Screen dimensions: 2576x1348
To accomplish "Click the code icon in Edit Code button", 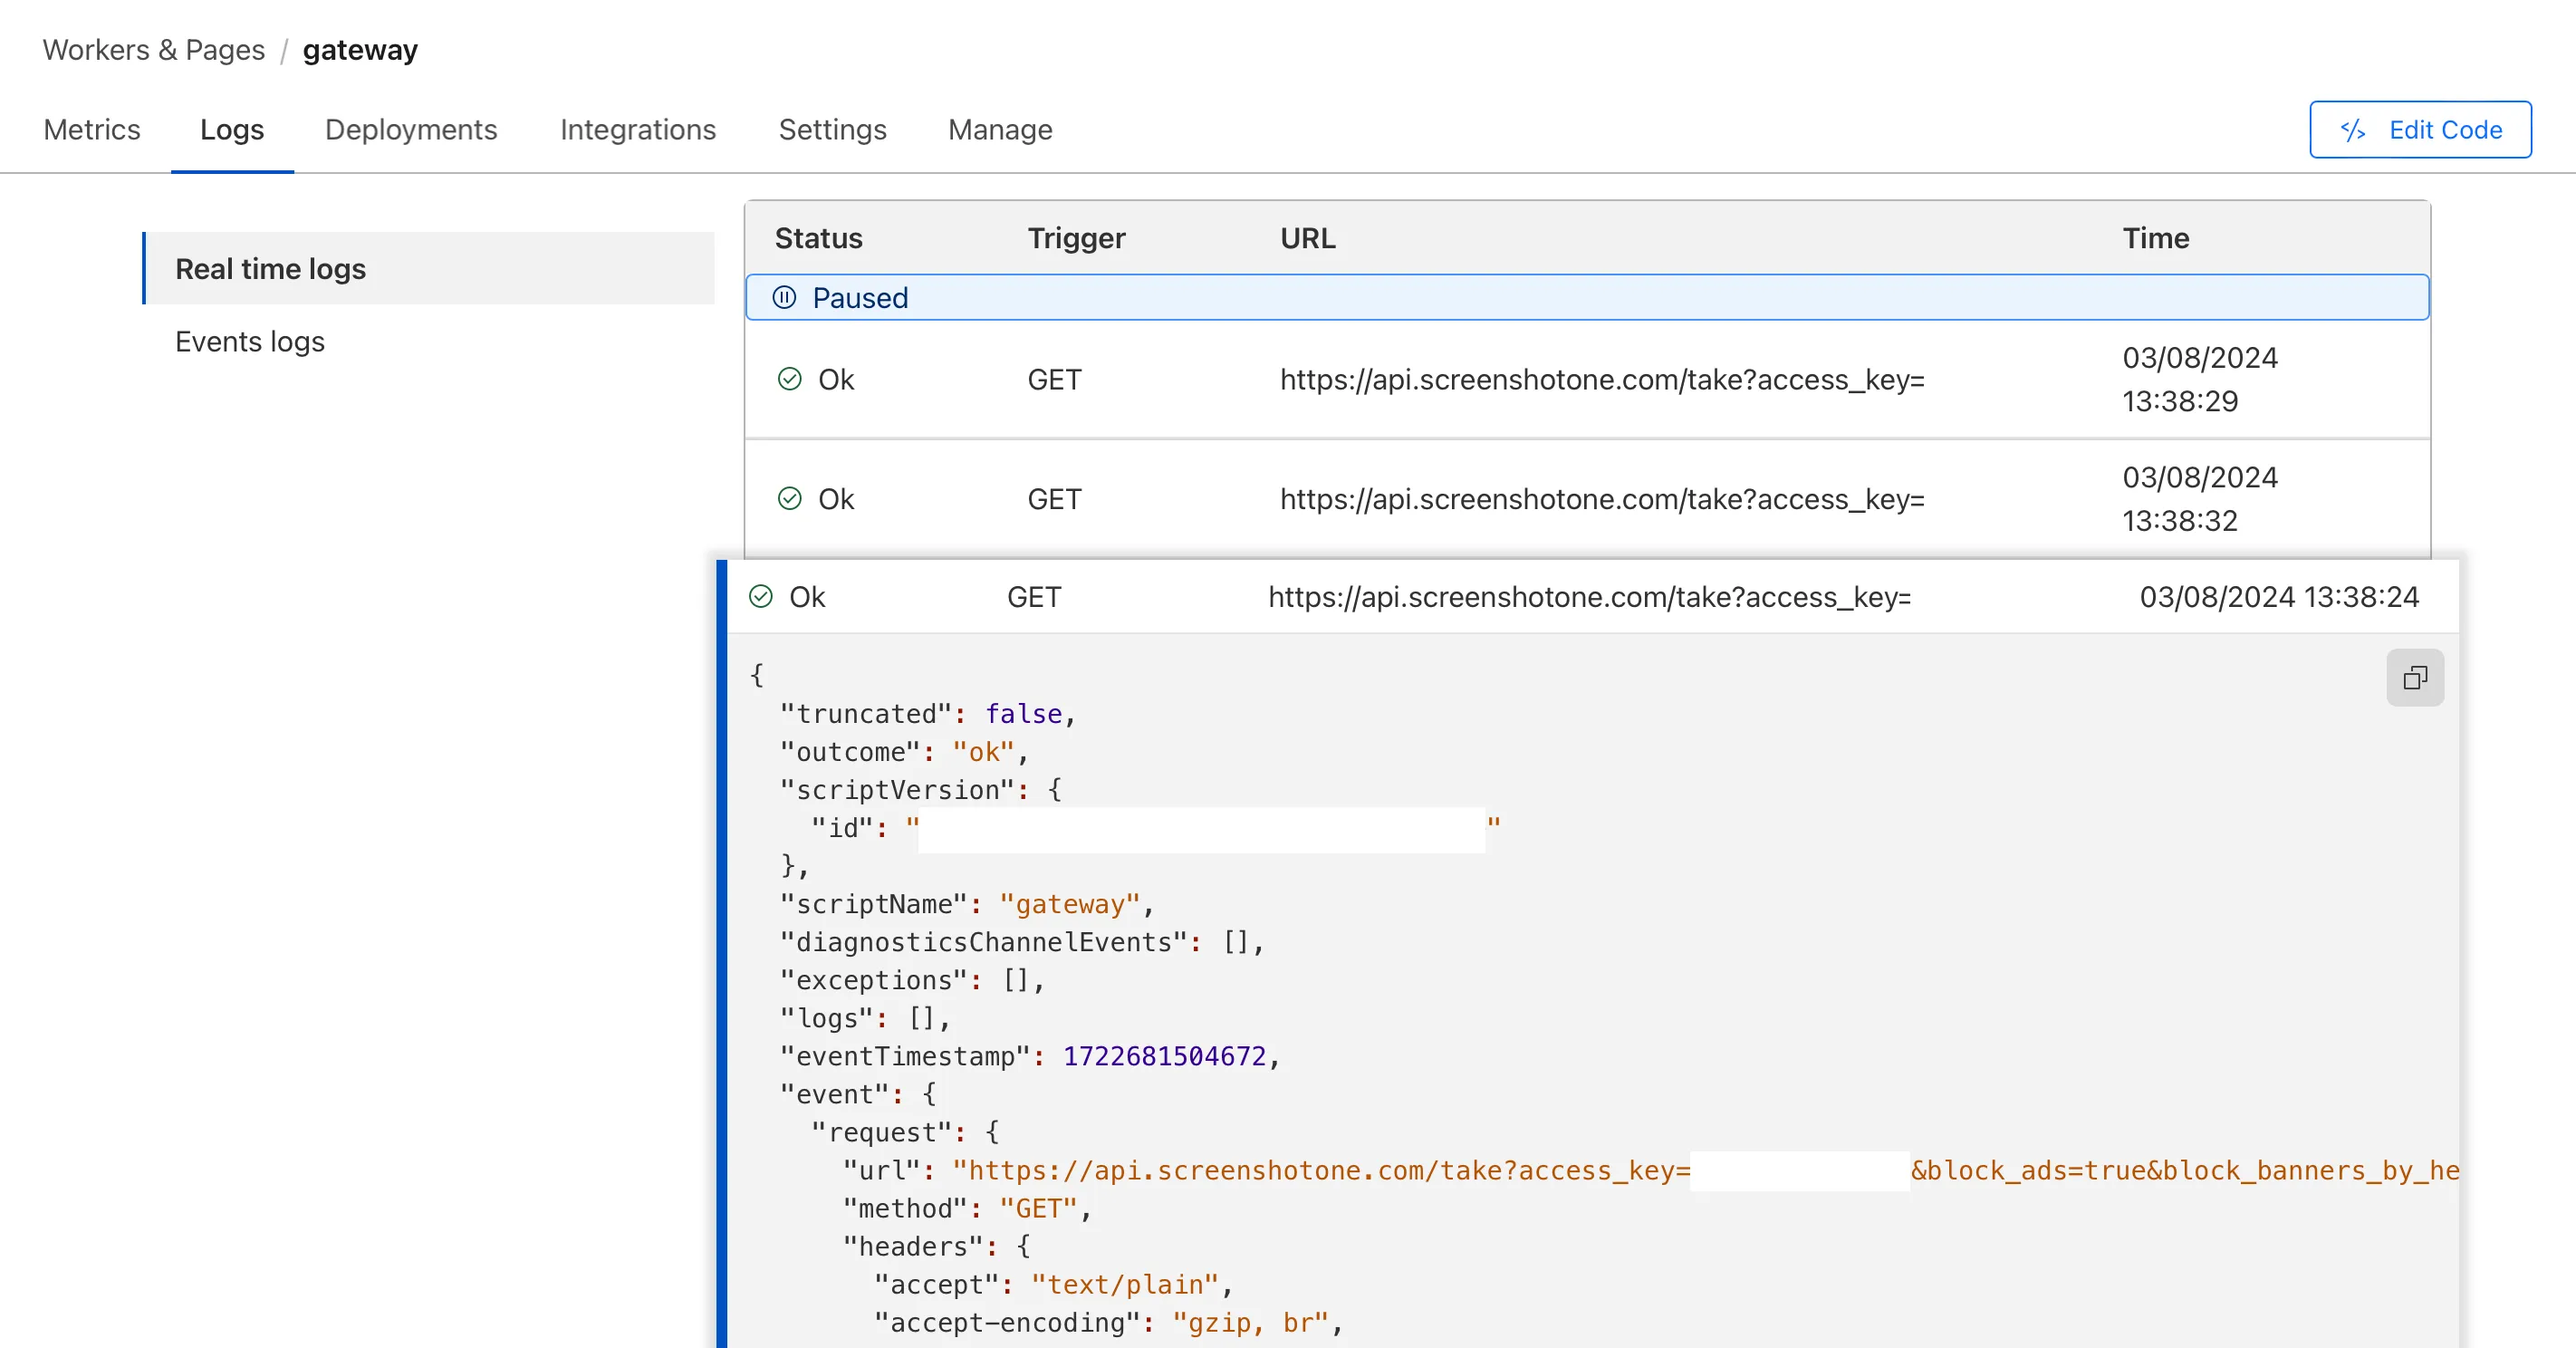I will pyautogui.click(x=2352, y=130).
